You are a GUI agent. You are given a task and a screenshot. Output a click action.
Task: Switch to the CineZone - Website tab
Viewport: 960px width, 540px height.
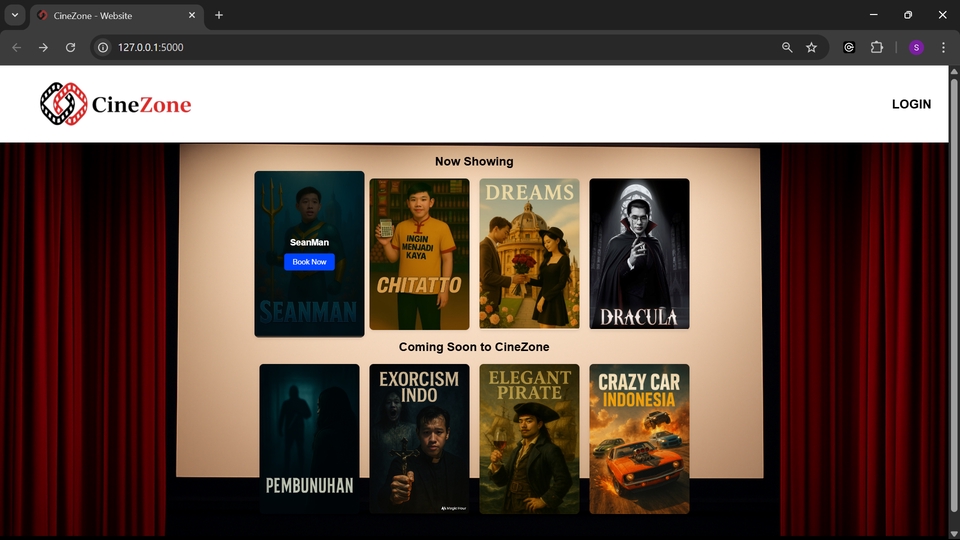(105, 15)
